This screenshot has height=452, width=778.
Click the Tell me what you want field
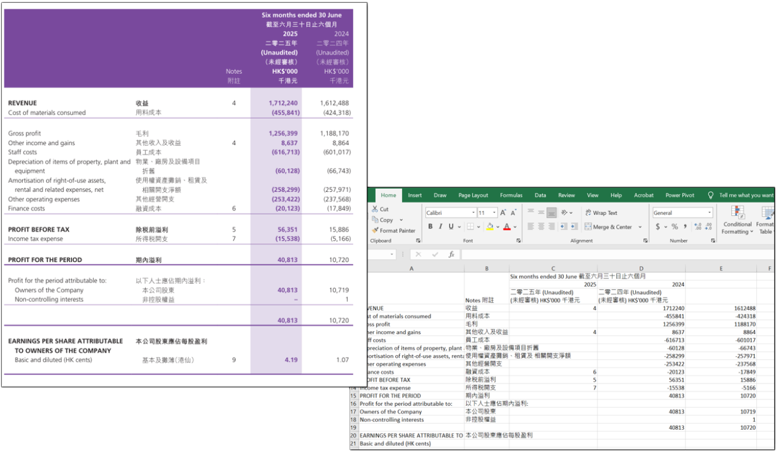click(x=746, y=195)
